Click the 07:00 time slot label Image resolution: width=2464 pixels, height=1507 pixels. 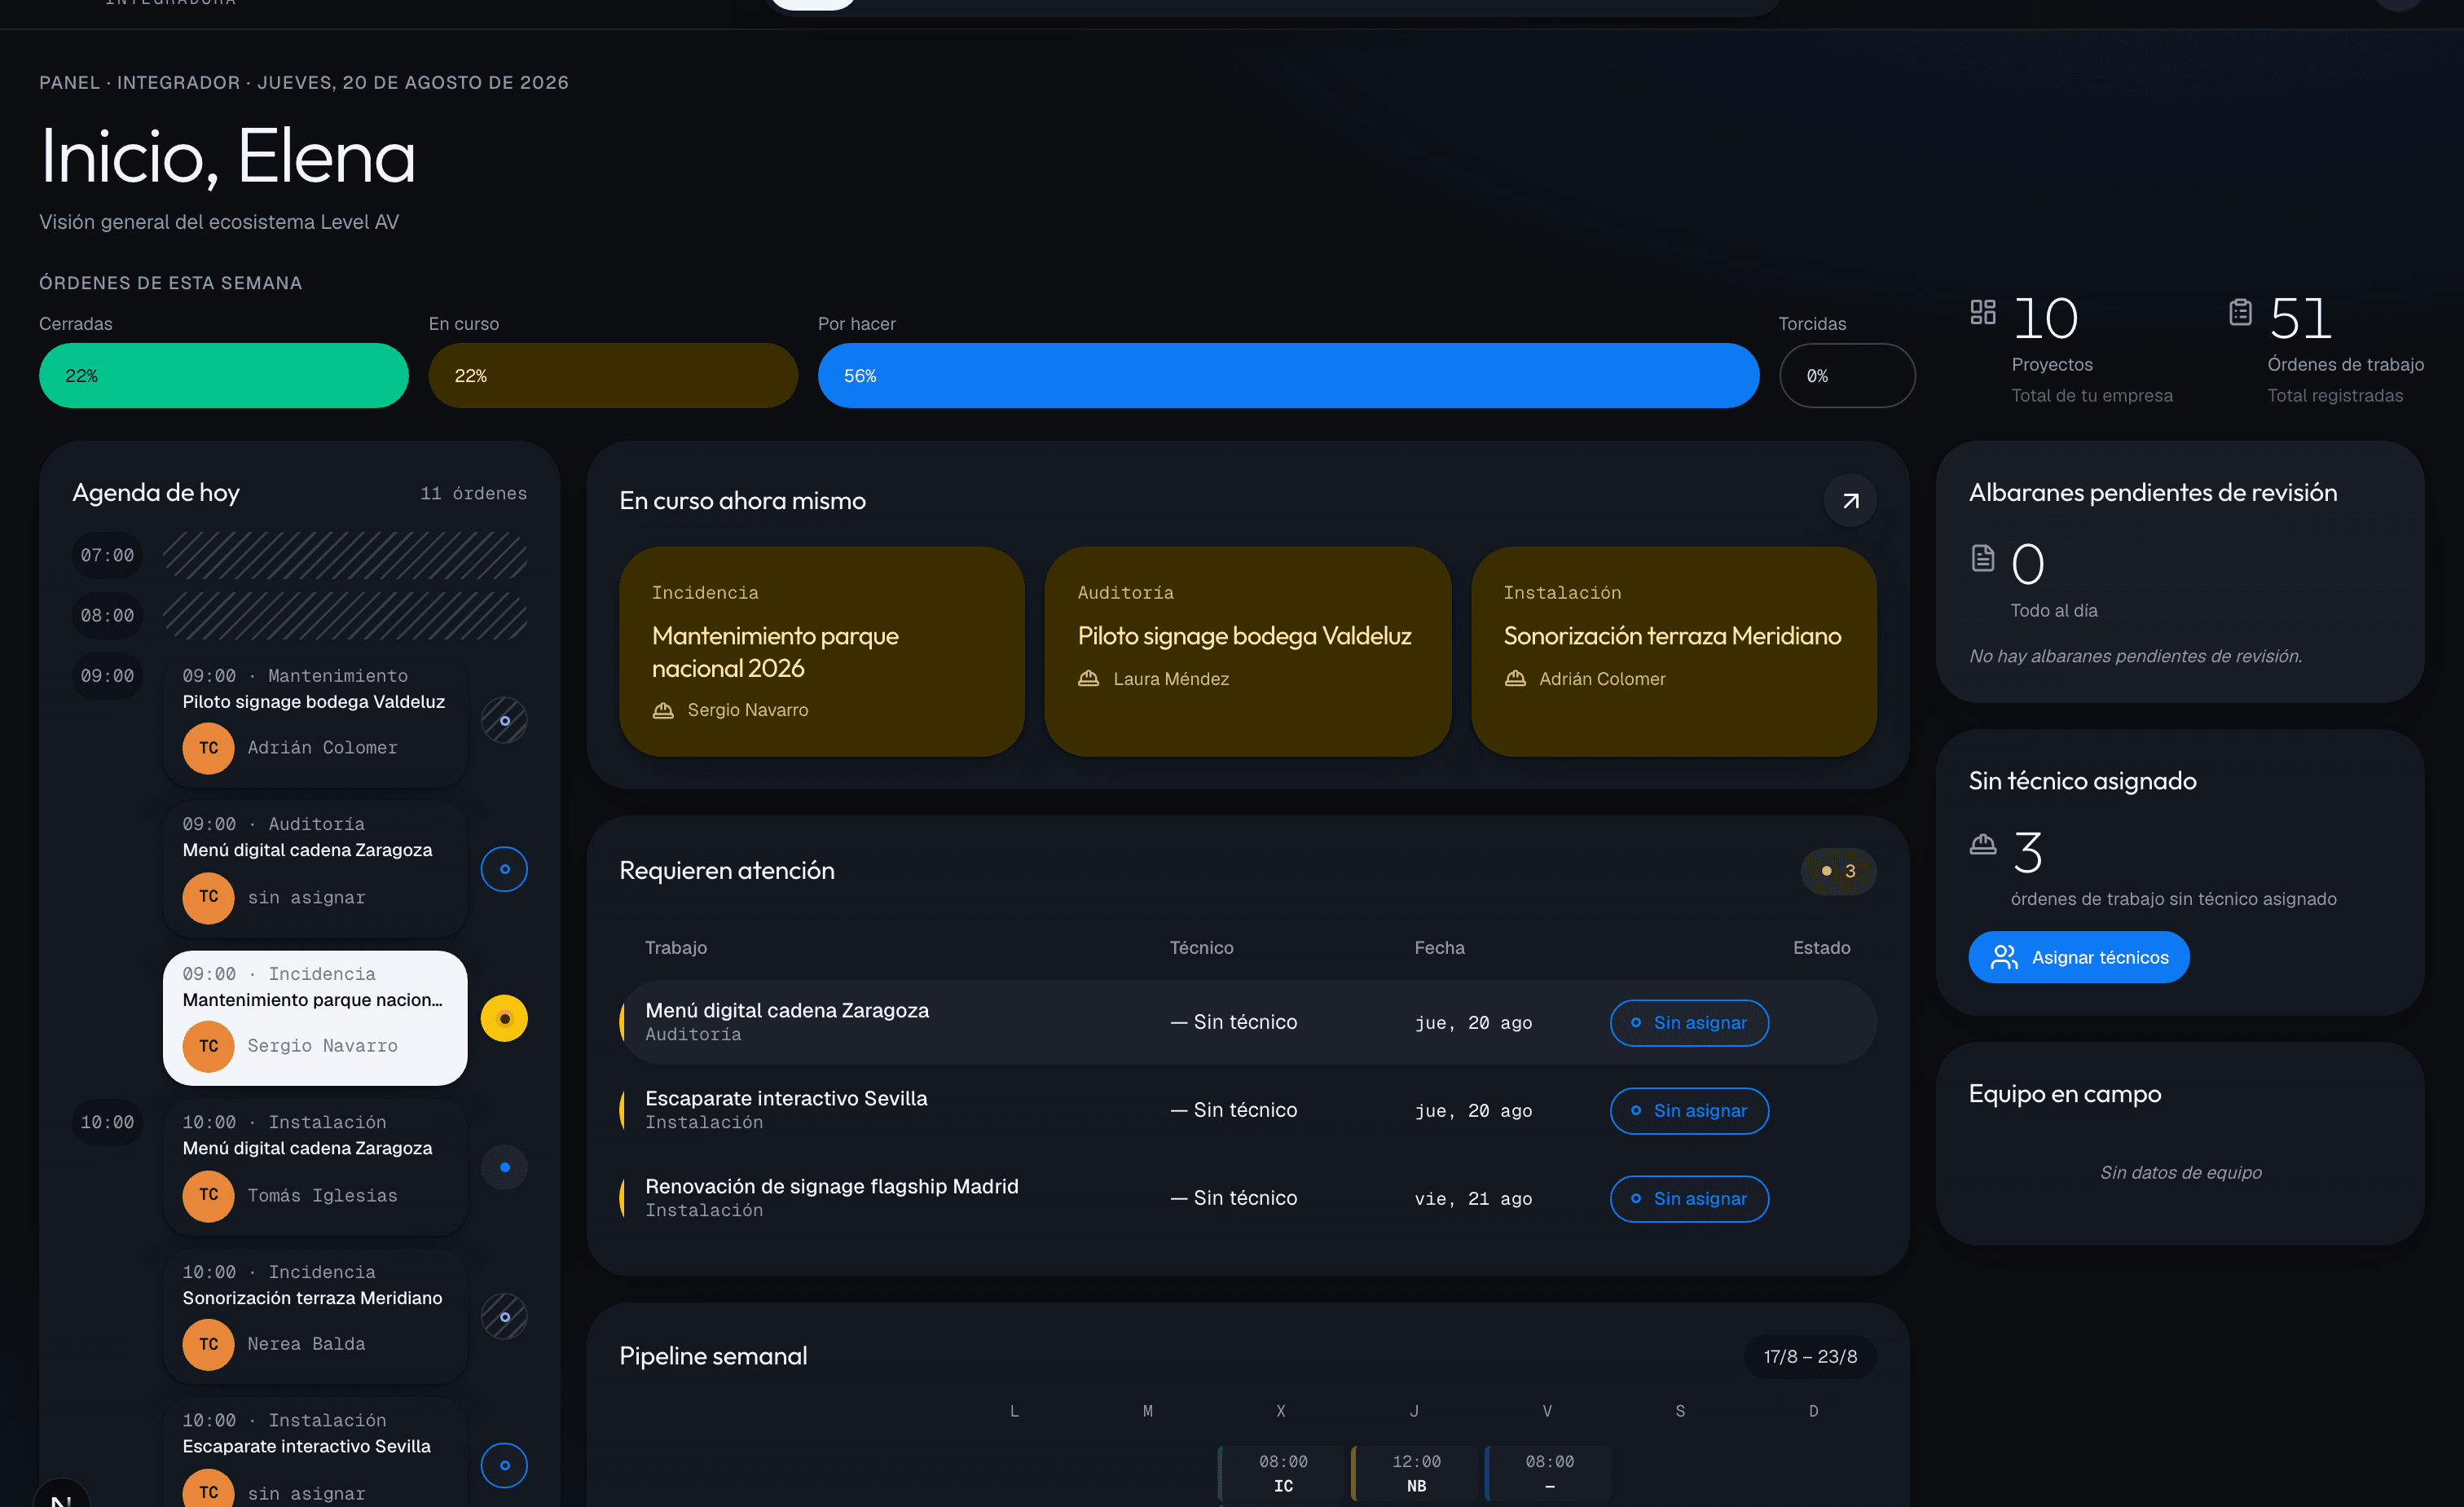pyautogui.click(x=107, y=556)
